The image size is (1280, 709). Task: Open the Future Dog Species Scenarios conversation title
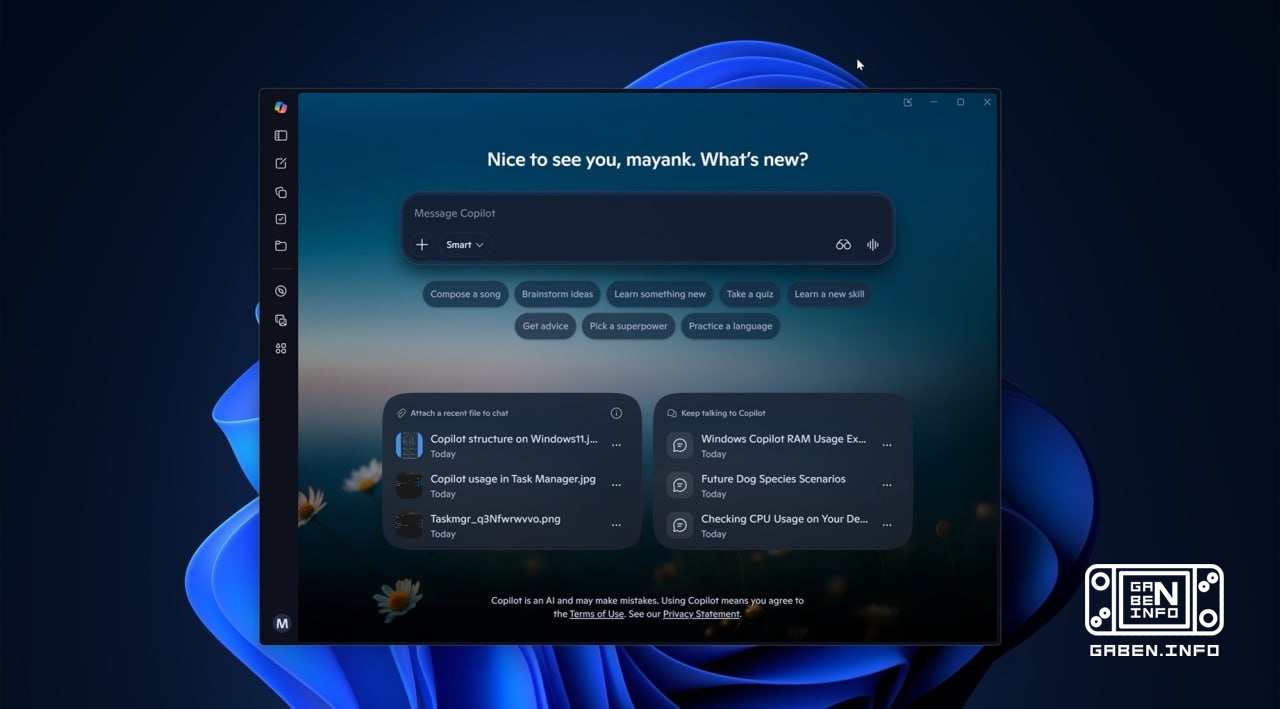click(x=773, y=479)
